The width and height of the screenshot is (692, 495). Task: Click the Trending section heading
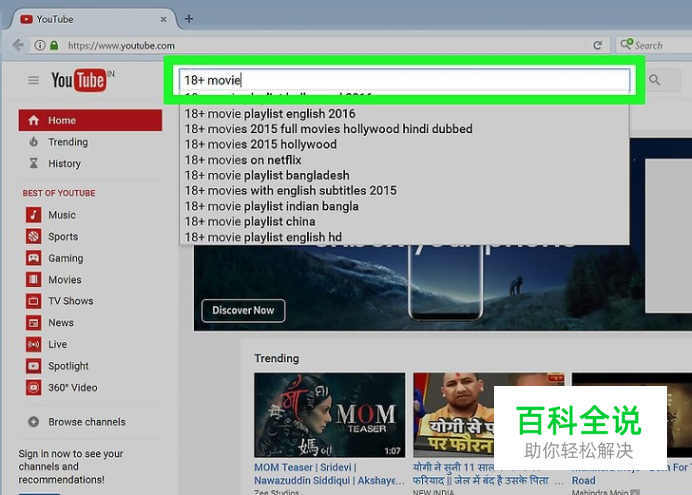tap(277, 358)
